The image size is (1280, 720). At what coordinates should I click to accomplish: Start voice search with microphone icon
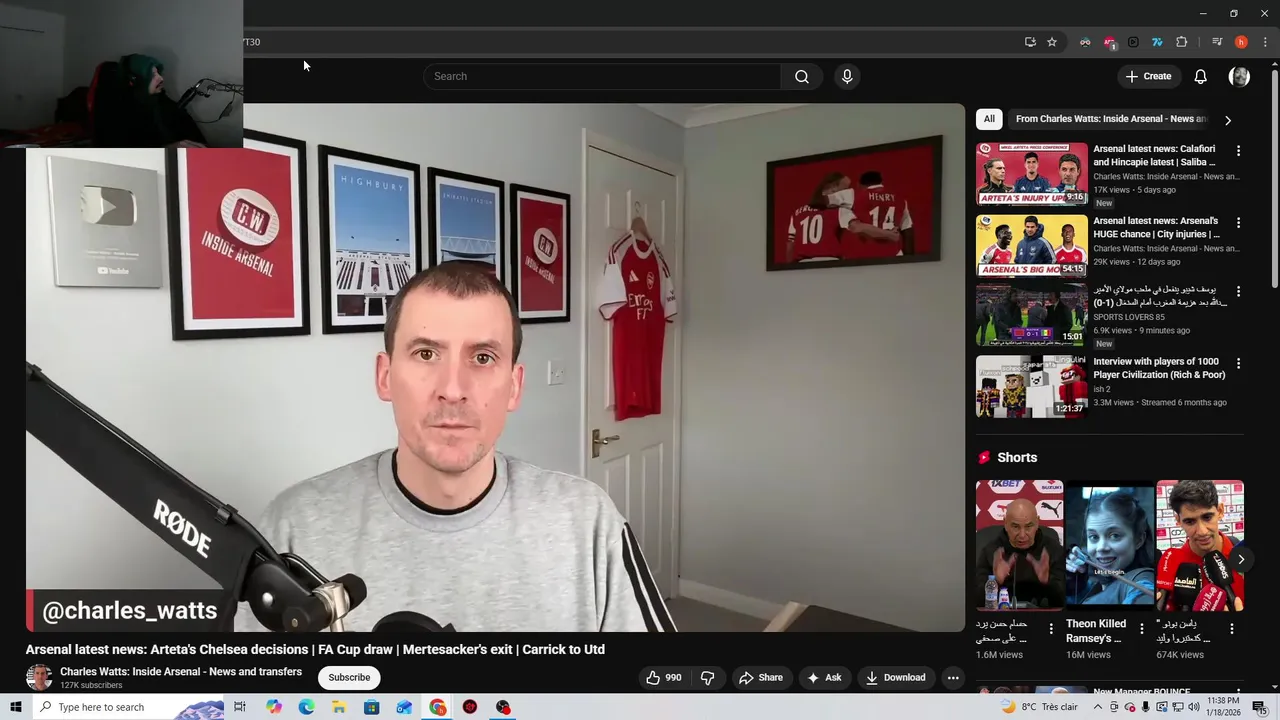click(847, 77)
